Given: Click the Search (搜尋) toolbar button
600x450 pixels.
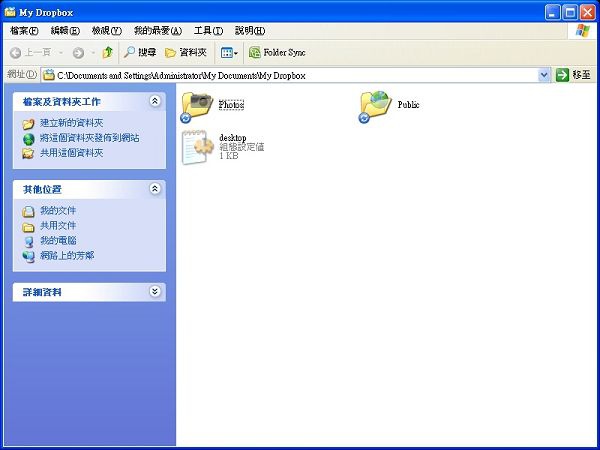Looking at the screenshot, I should 140,52.
